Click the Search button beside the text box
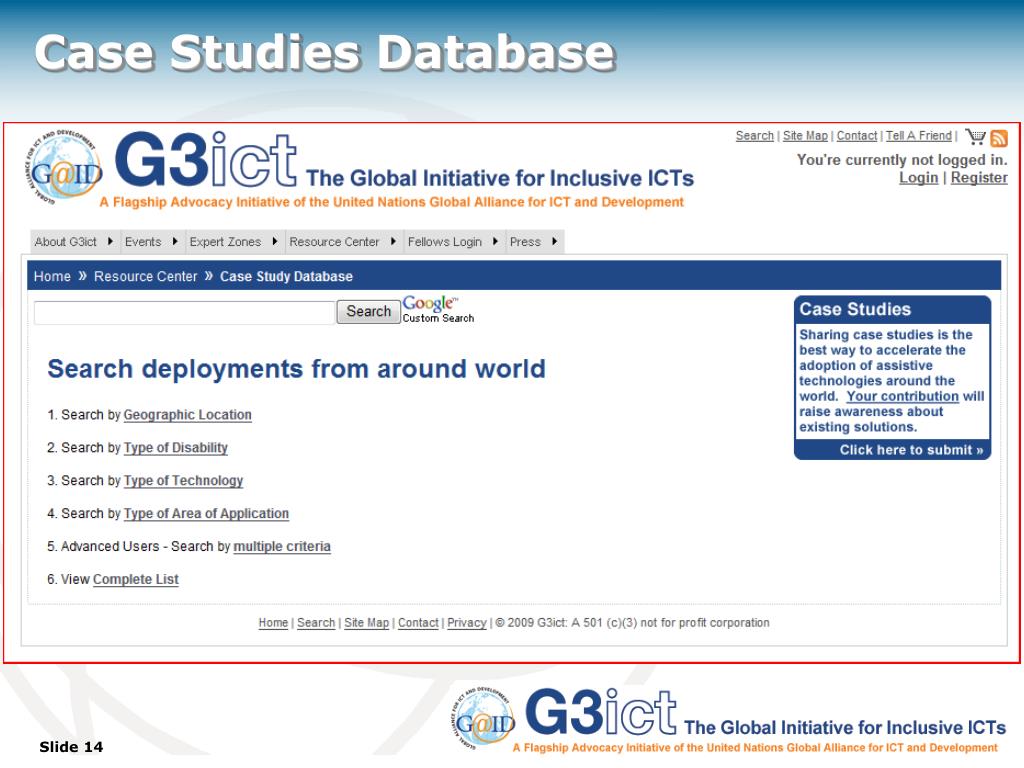Screen dimensions: 1024x768 click(x=368, y=312)
